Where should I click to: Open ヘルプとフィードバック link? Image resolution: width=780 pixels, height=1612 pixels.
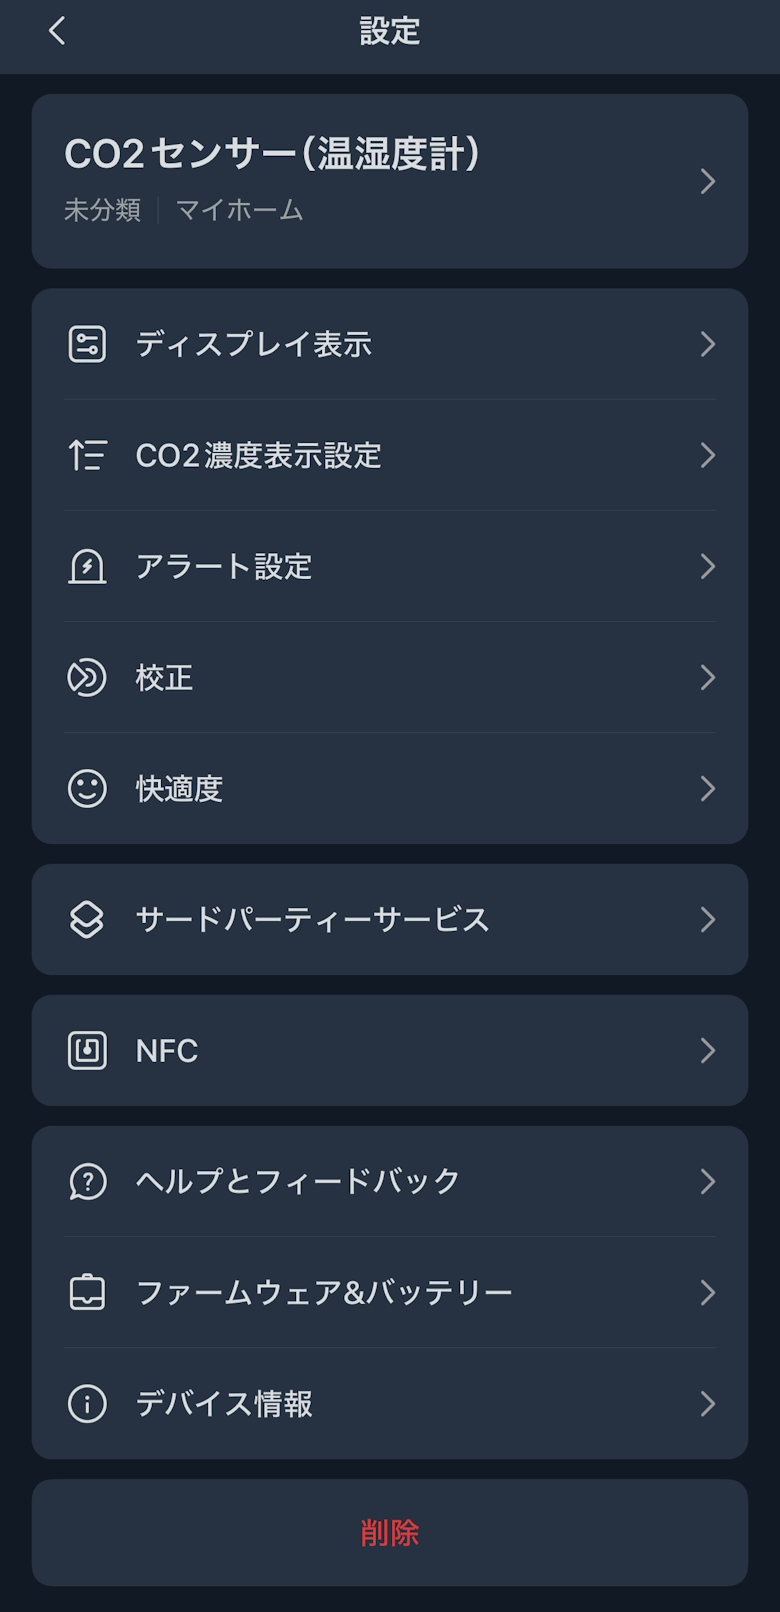click(x=298, y=1181)
